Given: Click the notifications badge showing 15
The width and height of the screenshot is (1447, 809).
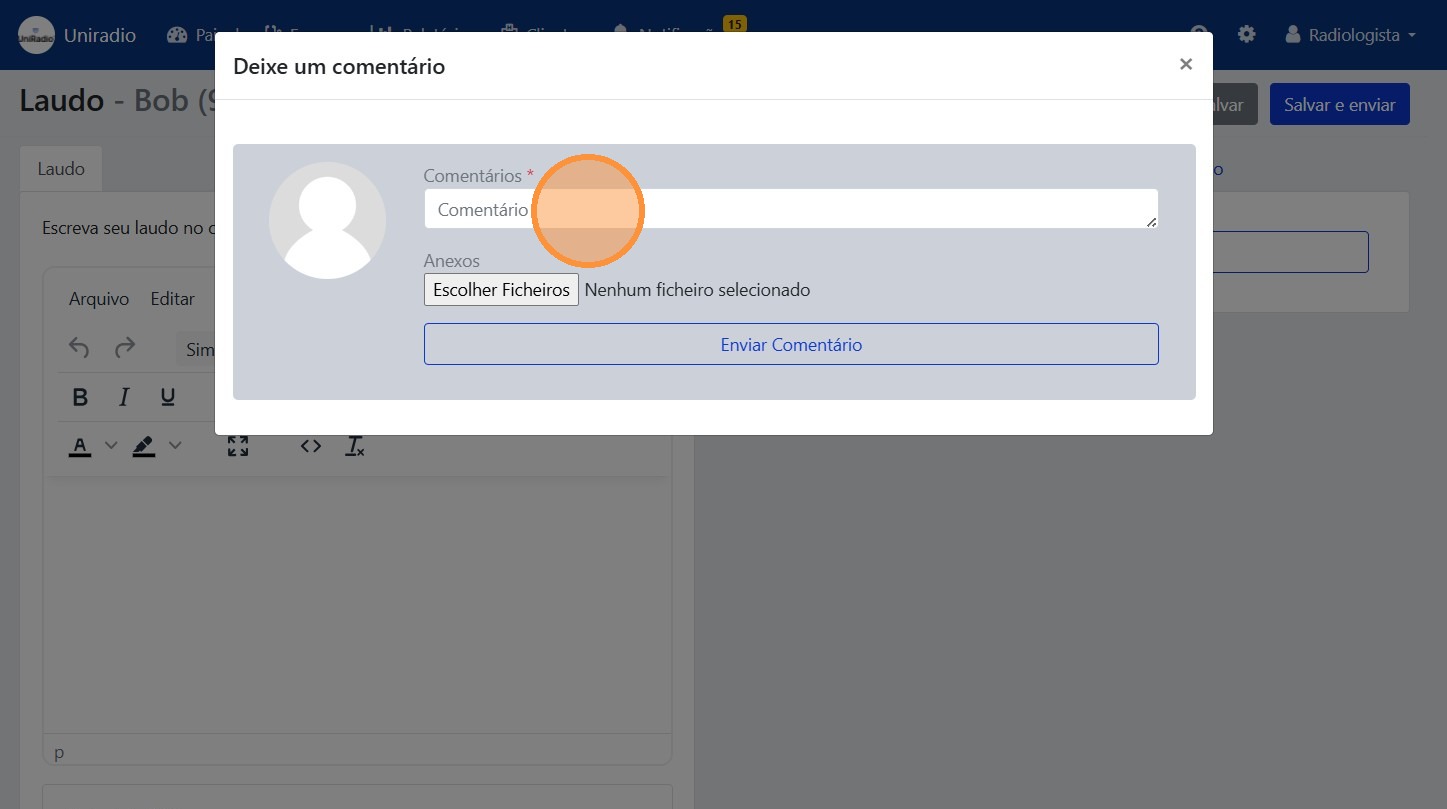Looking at the screenshot, I should coord(734,24).
